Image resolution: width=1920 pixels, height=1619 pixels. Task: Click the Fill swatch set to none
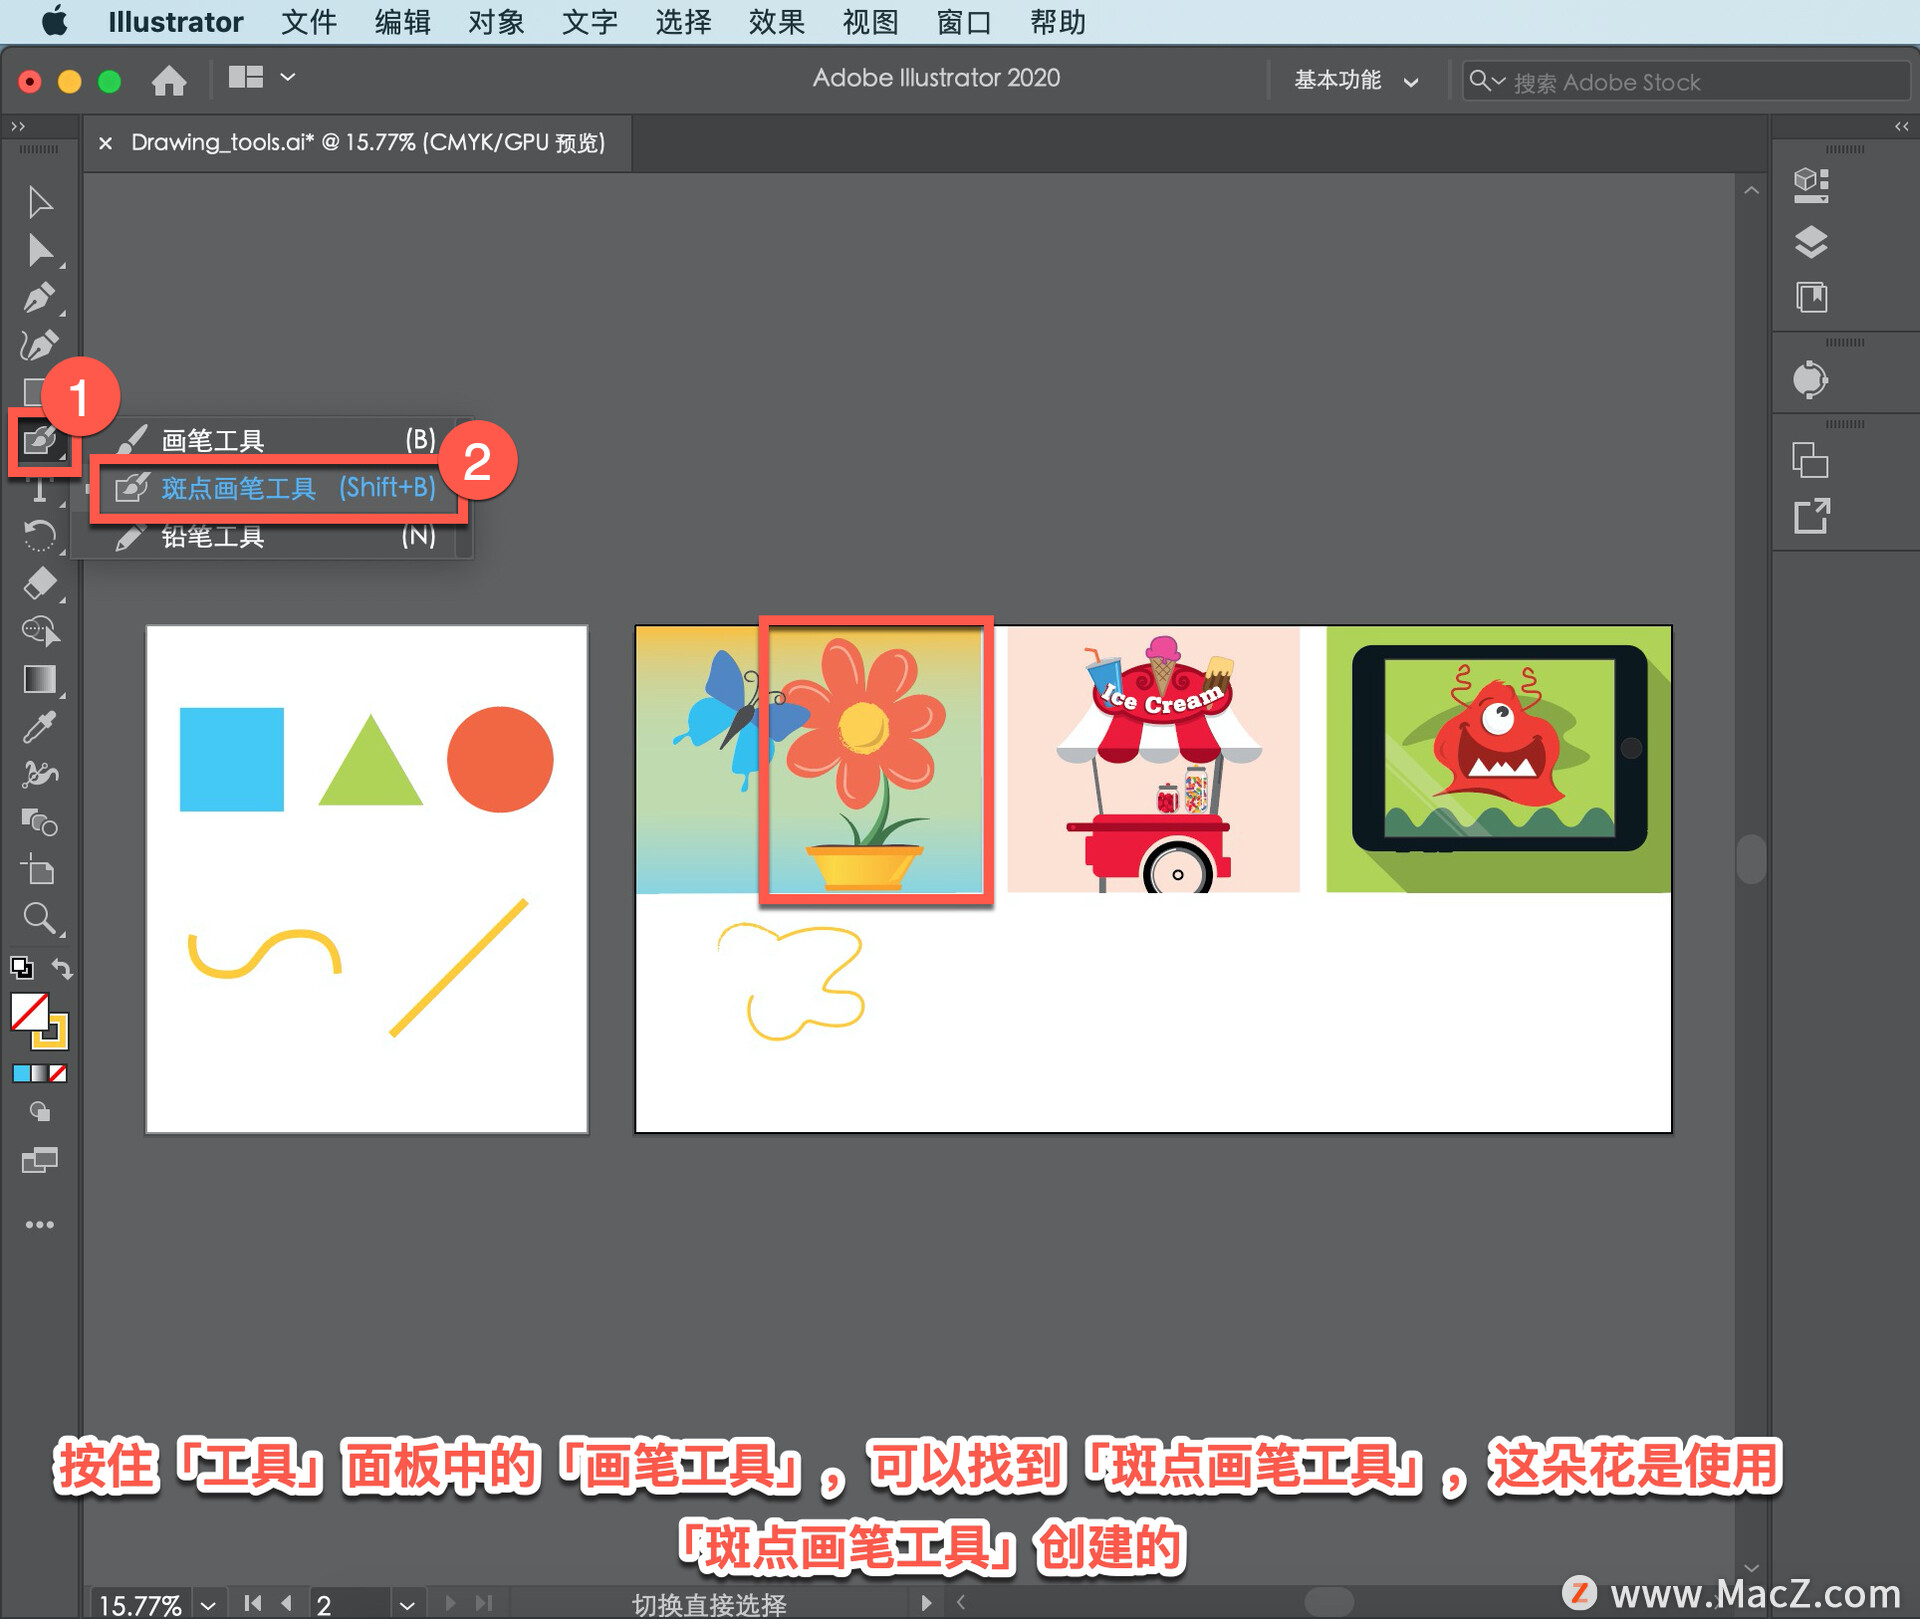(27, 1010)
